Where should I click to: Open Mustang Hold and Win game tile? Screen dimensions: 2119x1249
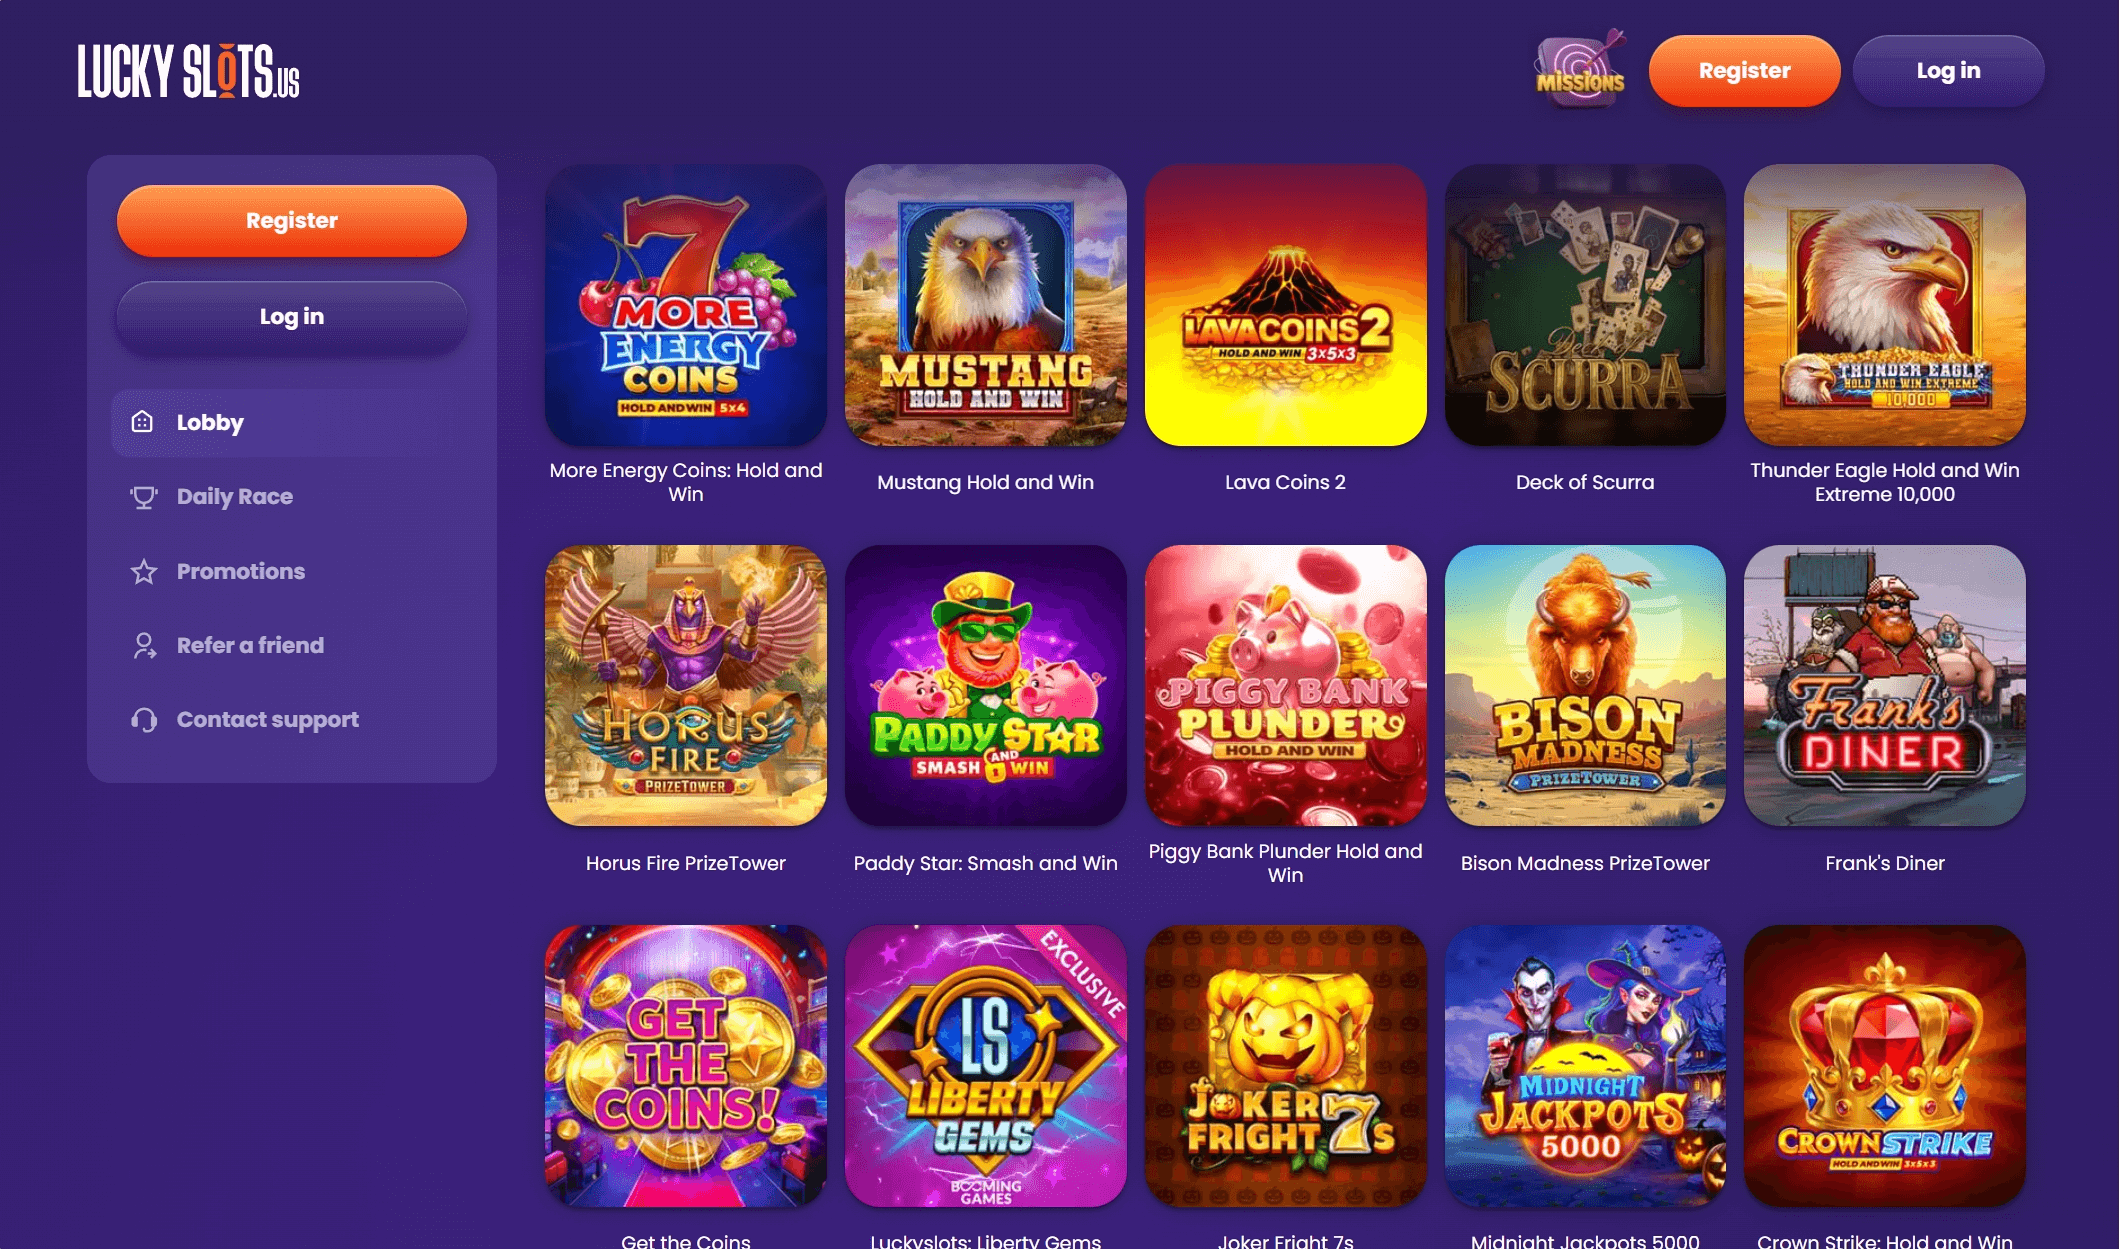985,305
